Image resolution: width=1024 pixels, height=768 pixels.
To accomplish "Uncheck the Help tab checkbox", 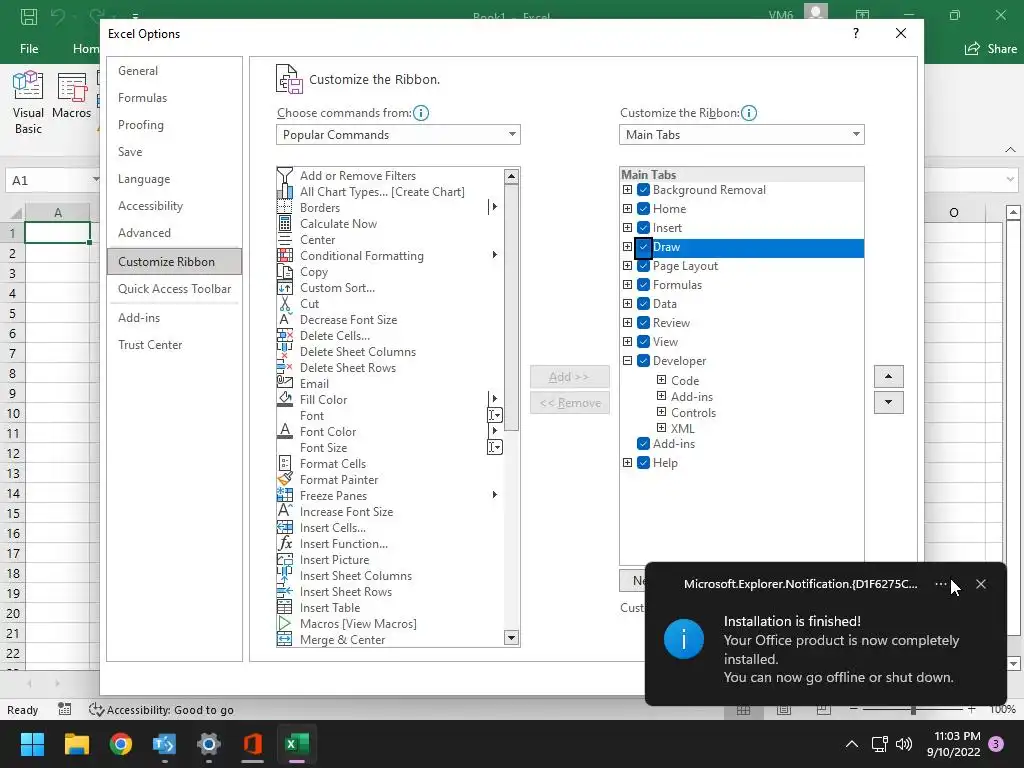I will pyautogui.click(x=643, y=462).
